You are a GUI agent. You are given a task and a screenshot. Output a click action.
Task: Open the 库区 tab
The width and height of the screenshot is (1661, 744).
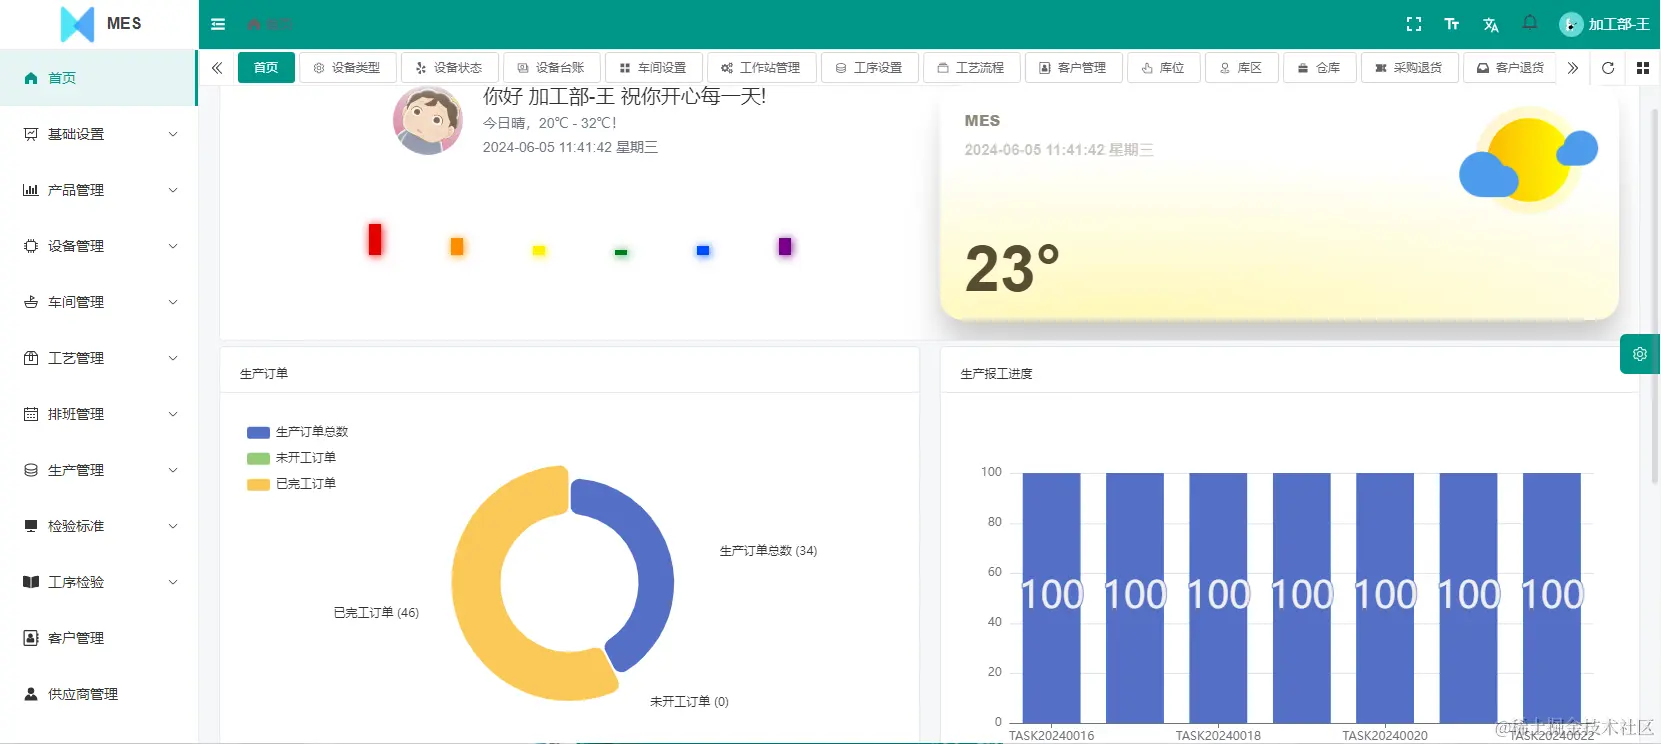(1241, 68)
